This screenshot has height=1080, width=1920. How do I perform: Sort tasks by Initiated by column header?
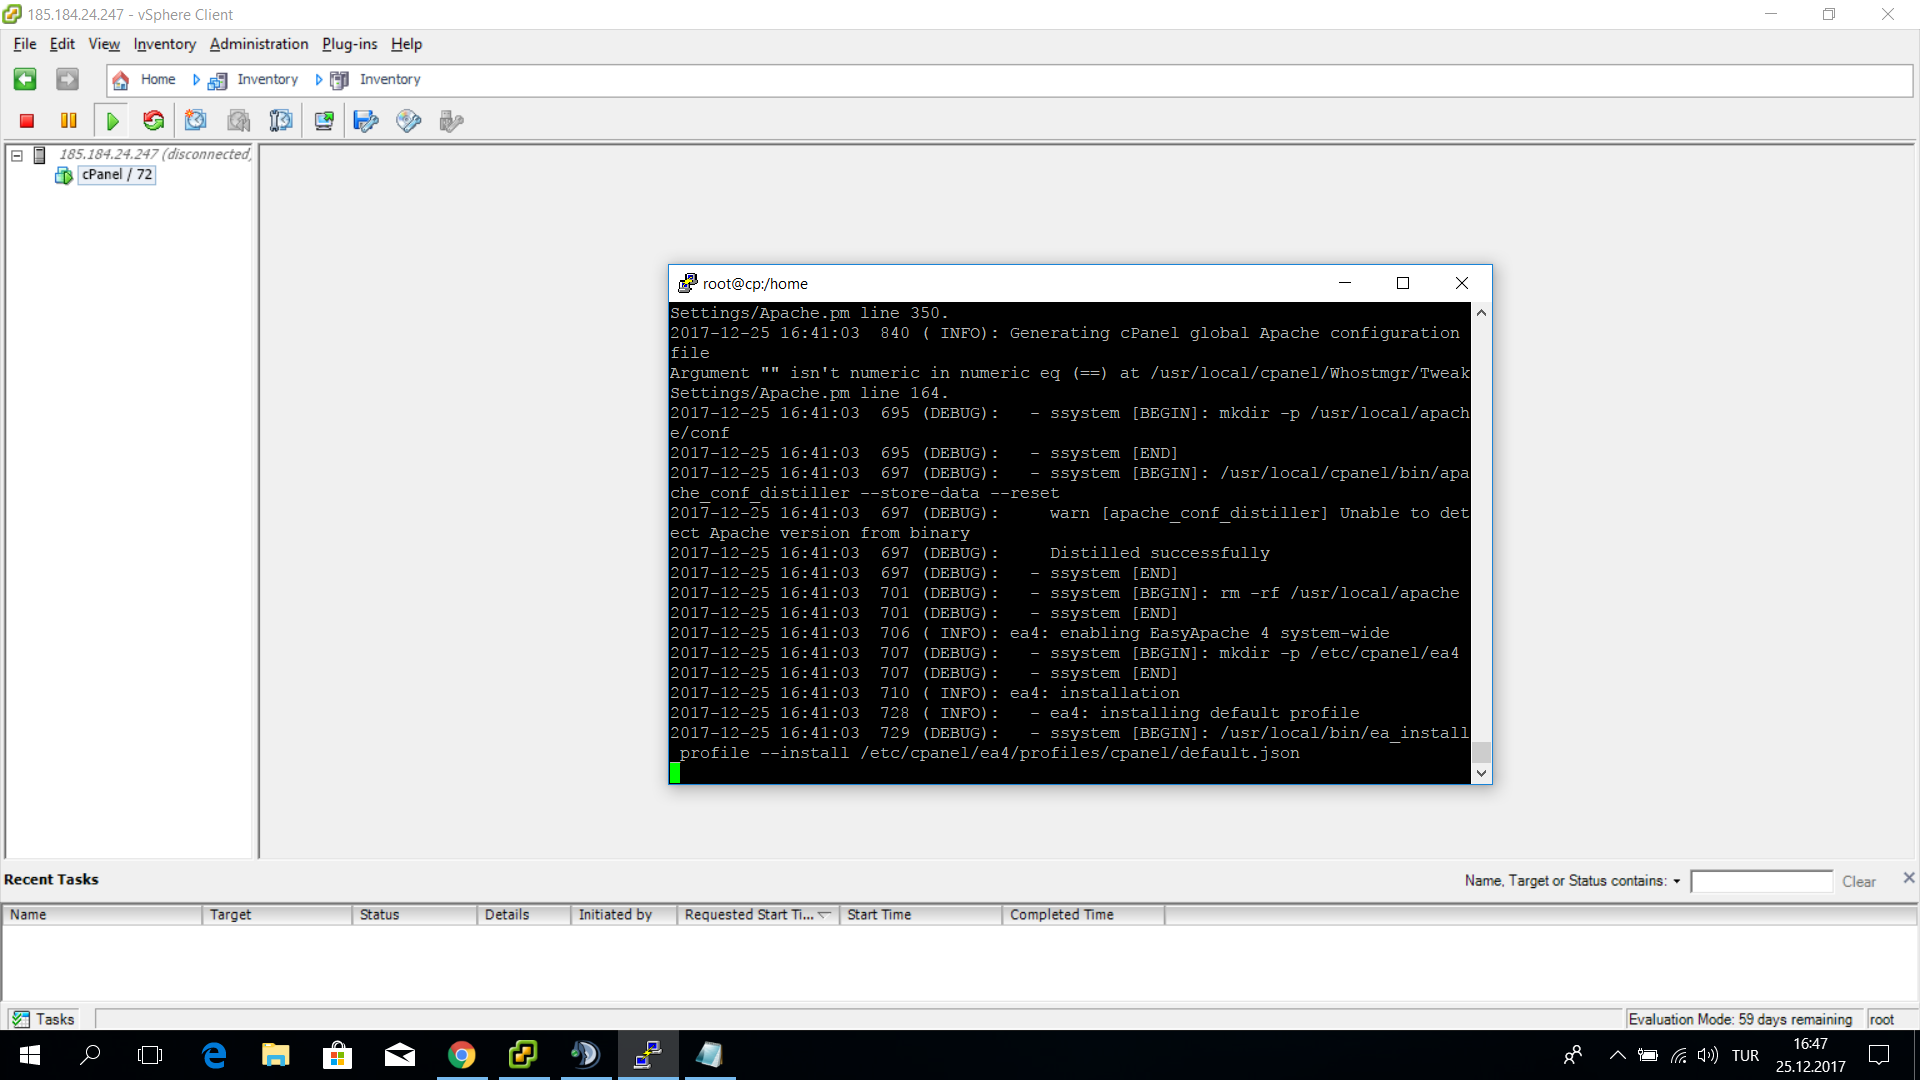point(624,915)
